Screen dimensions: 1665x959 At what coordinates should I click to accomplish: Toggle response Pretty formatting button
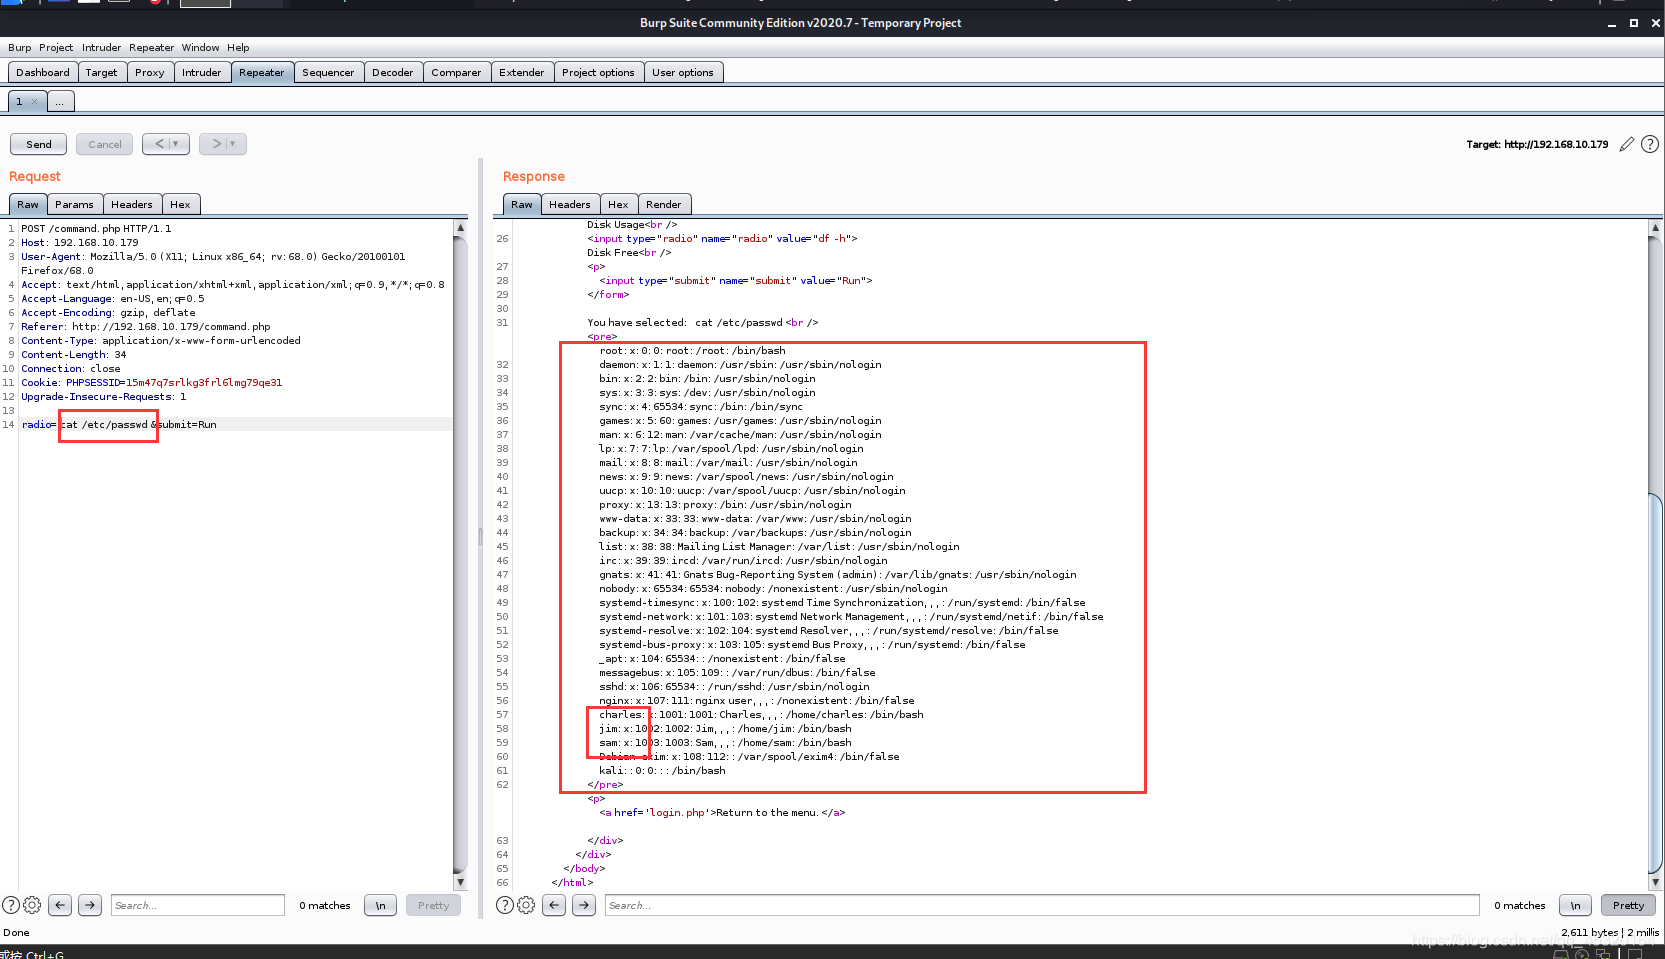1628,905
